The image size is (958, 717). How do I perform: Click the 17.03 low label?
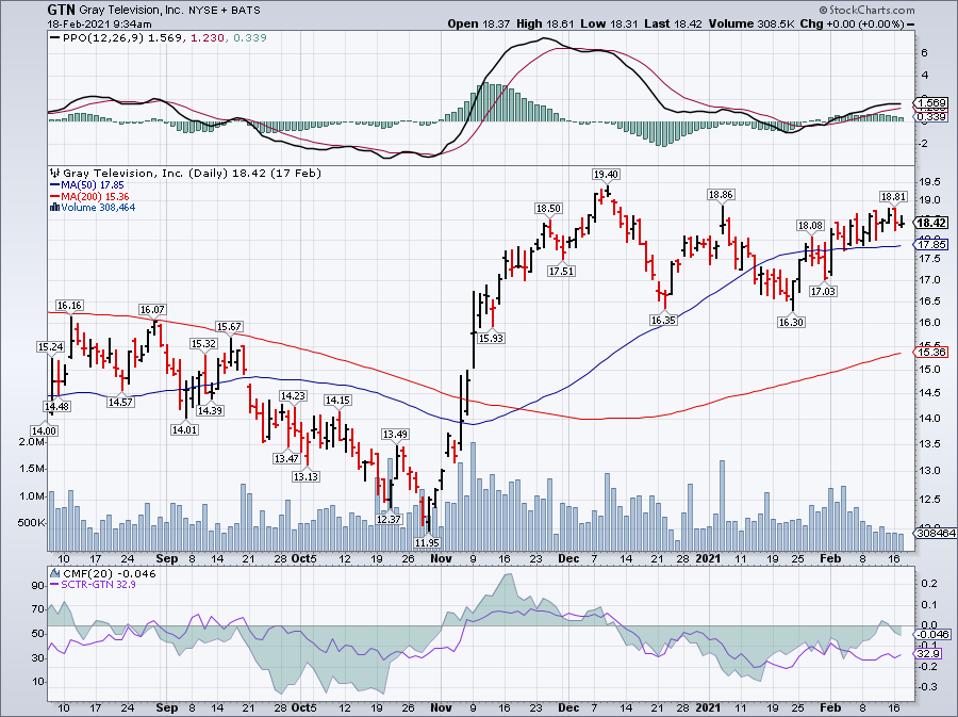coord(824,292)
